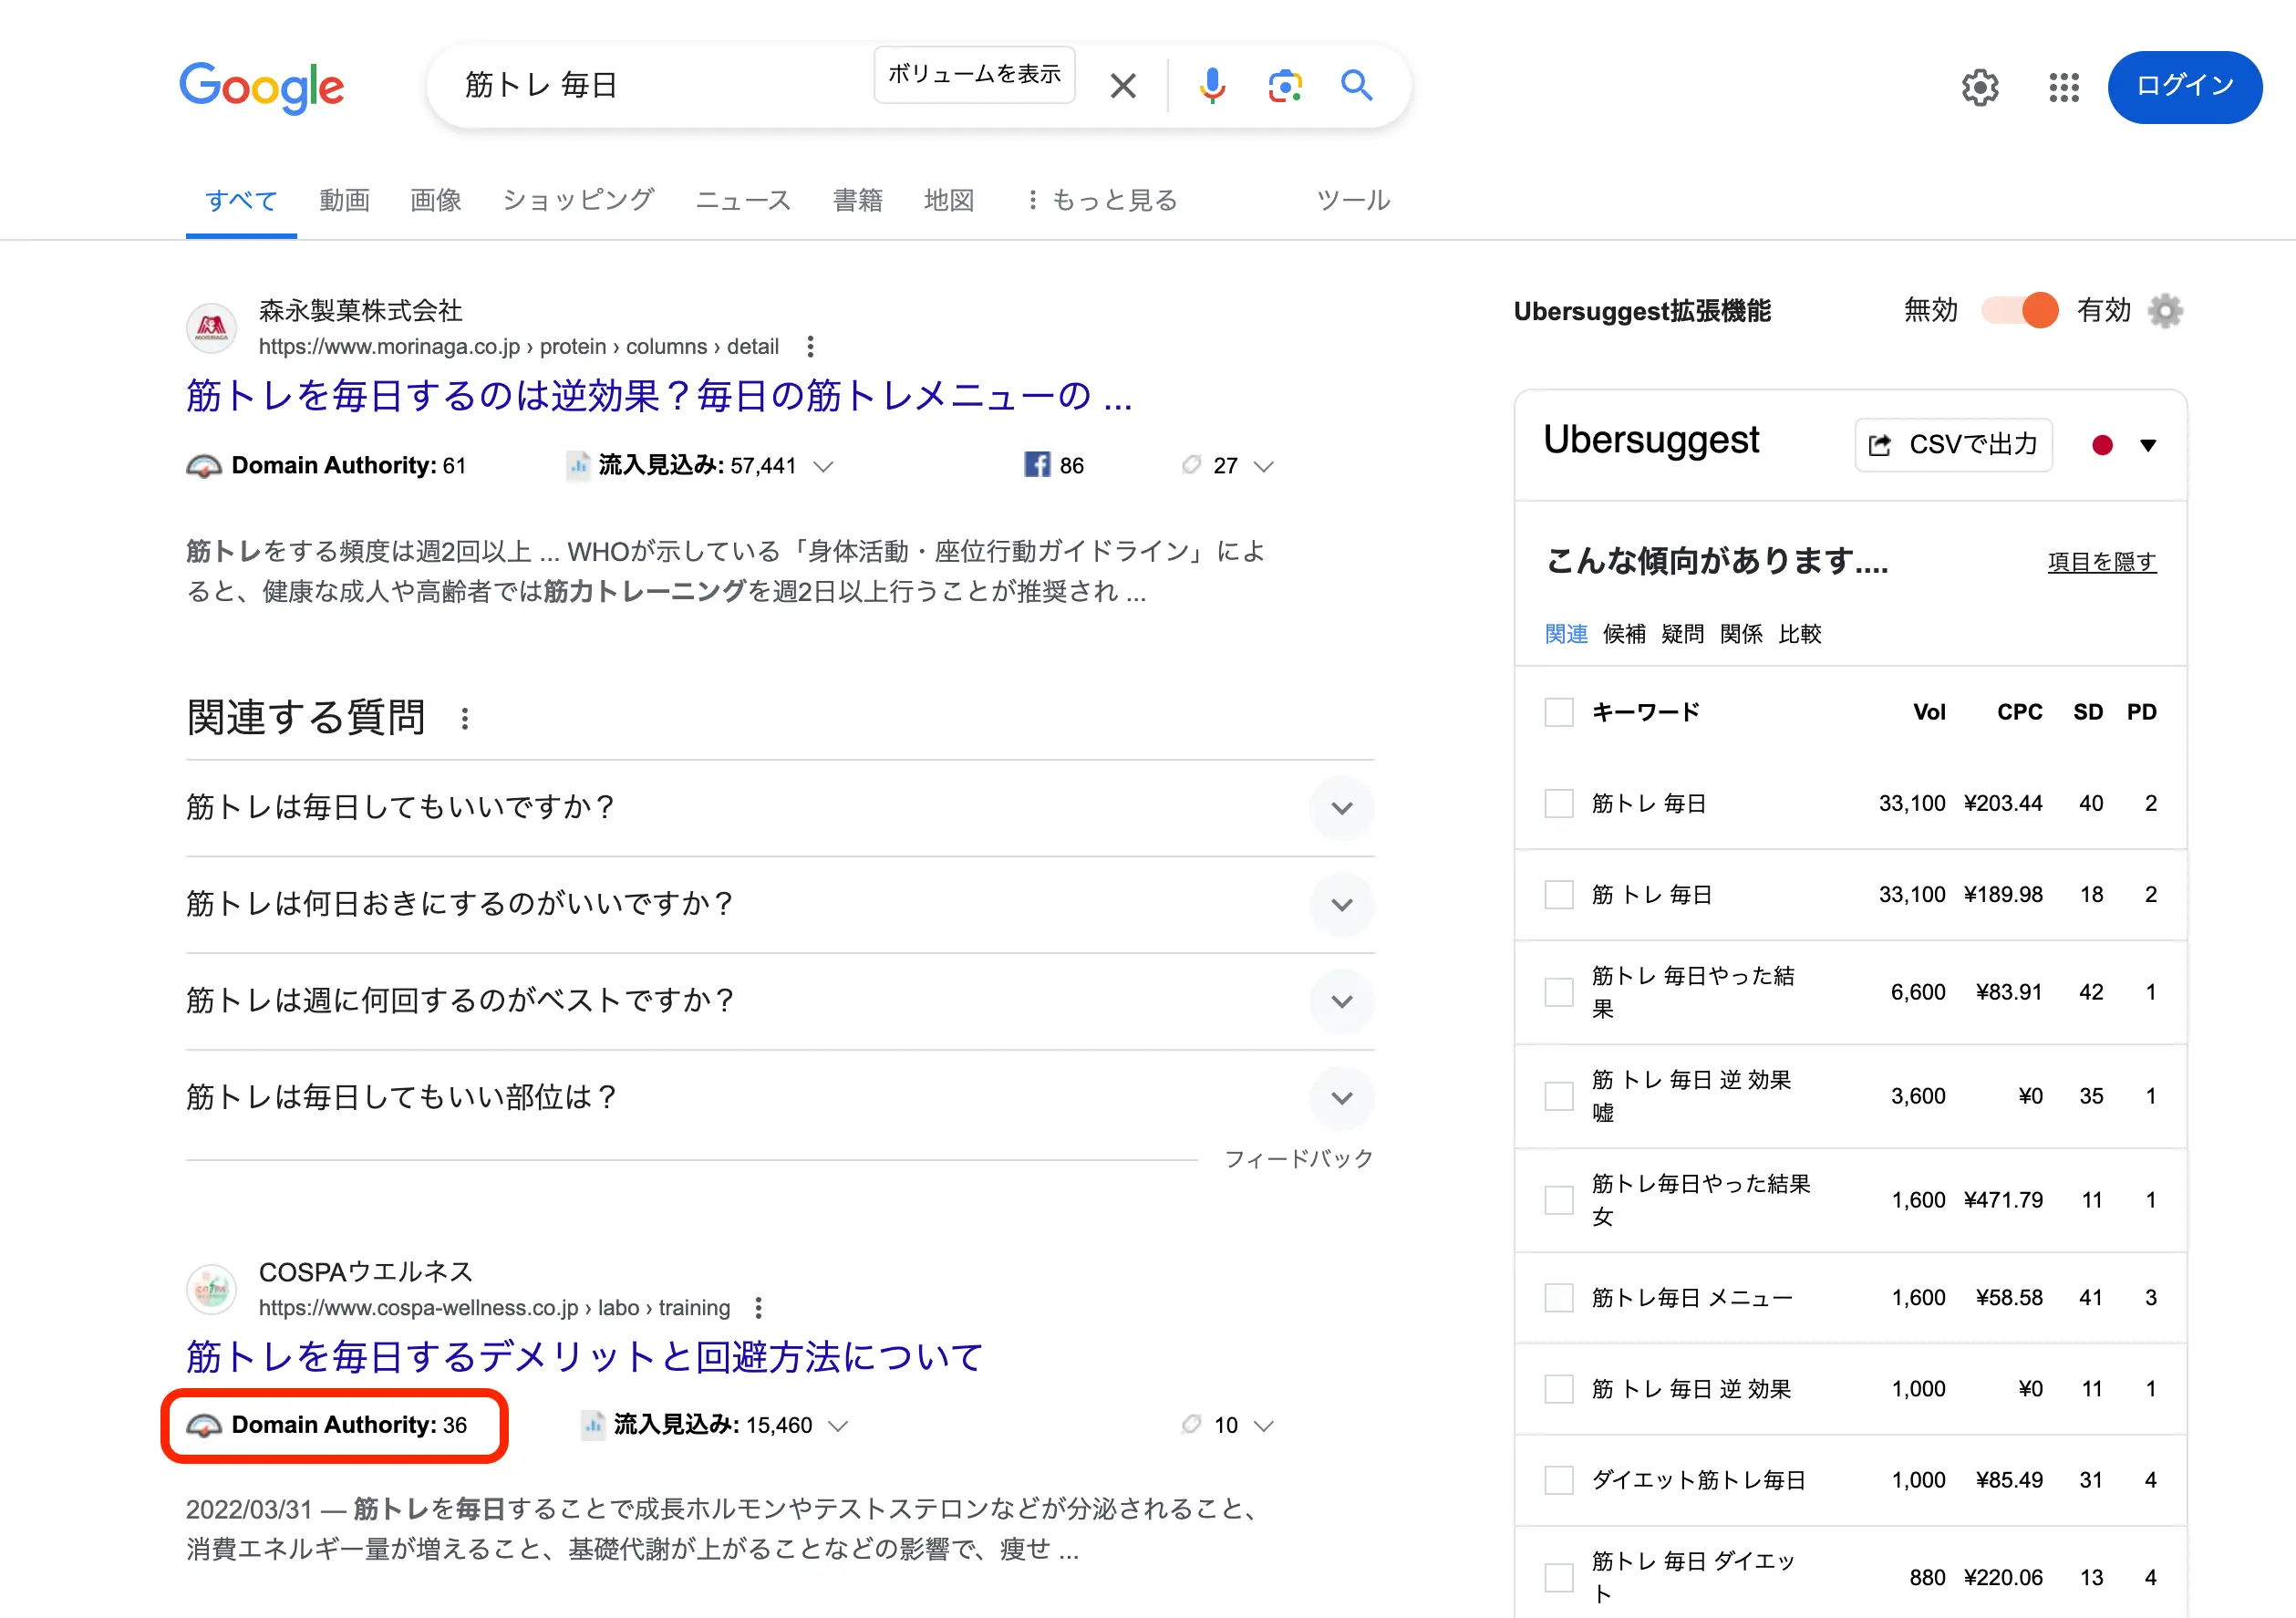2296x1618 pixels.
Task: Click the Morinaga site favicon
Action: [211, 328]
